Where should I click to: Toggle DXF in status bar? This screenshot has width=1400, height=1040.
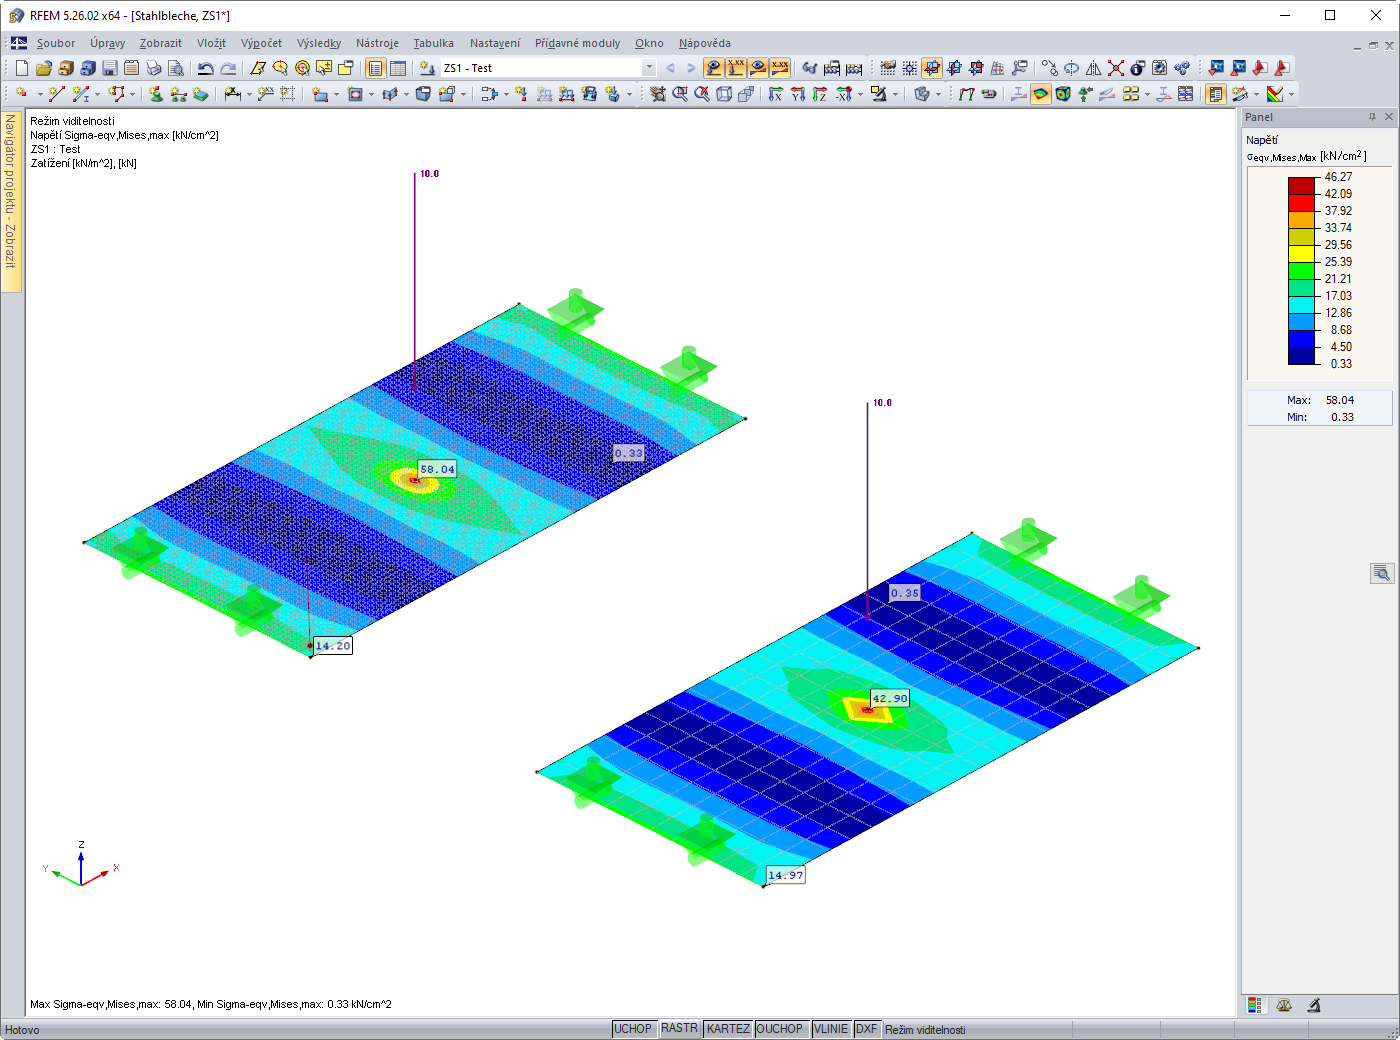point(867,1029)
